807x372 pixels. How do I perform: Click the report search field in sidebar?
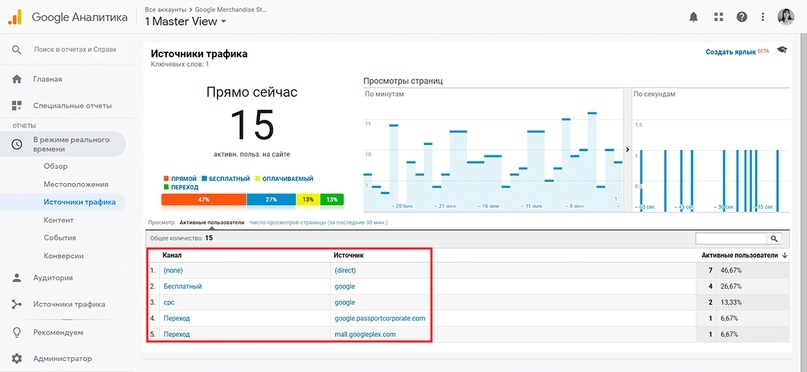click(75, 50)
